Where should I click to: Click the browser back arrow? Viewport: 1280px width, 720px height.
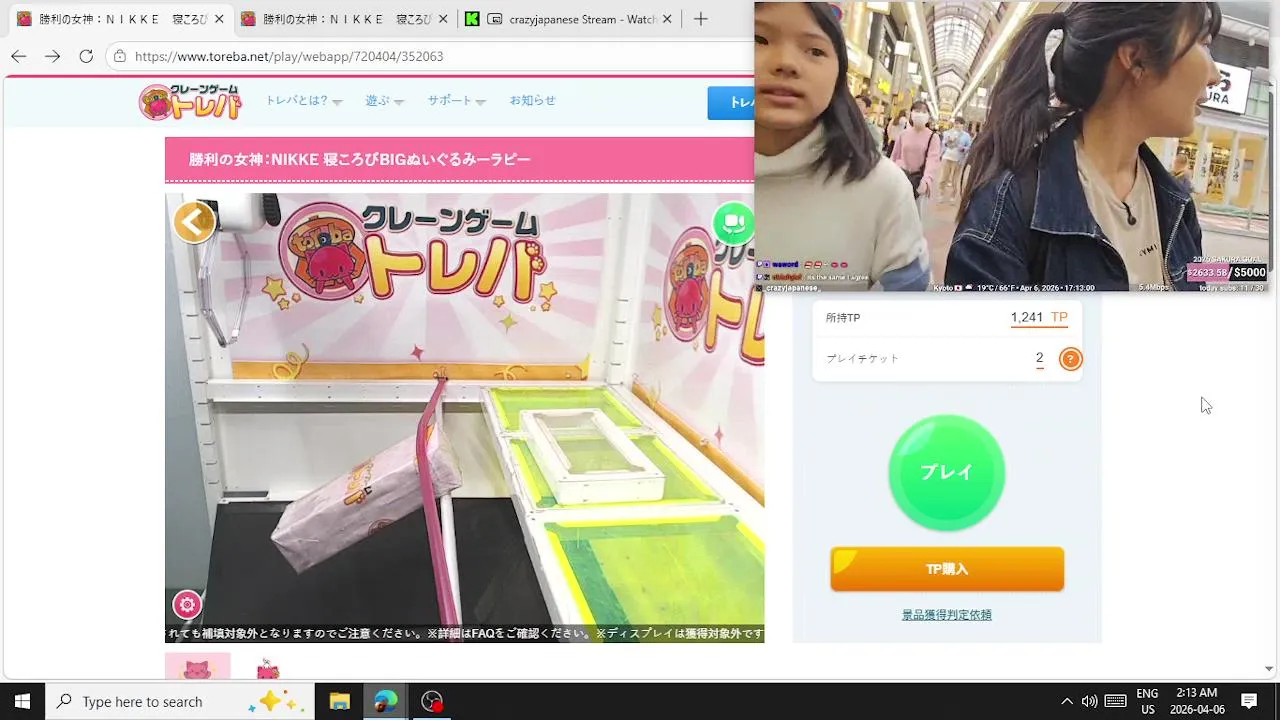(x=18, y=56)
